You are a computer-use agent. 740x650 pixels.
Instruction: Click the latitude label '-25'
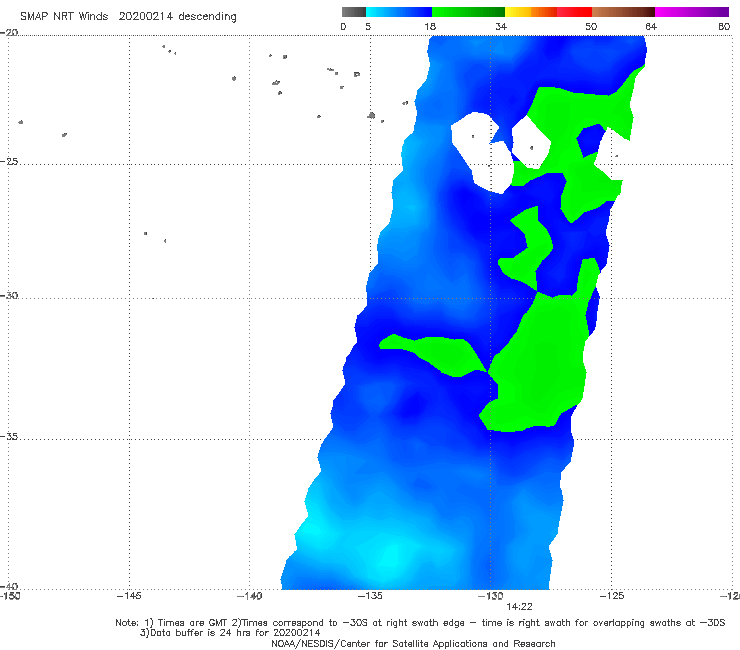coord(9,161)
